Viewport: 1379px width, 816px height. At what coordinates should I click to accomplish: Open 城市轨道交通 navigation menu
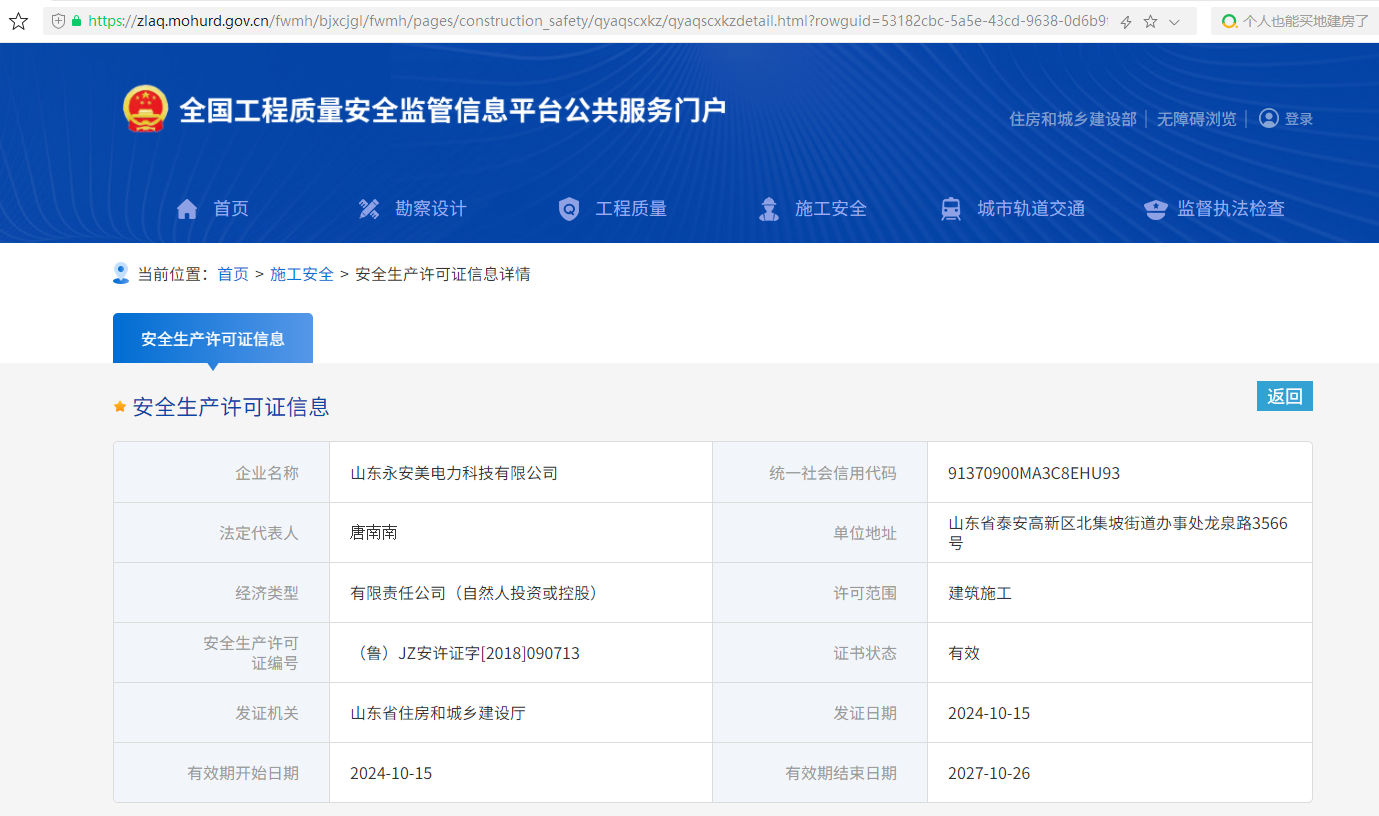point(1031,209)
